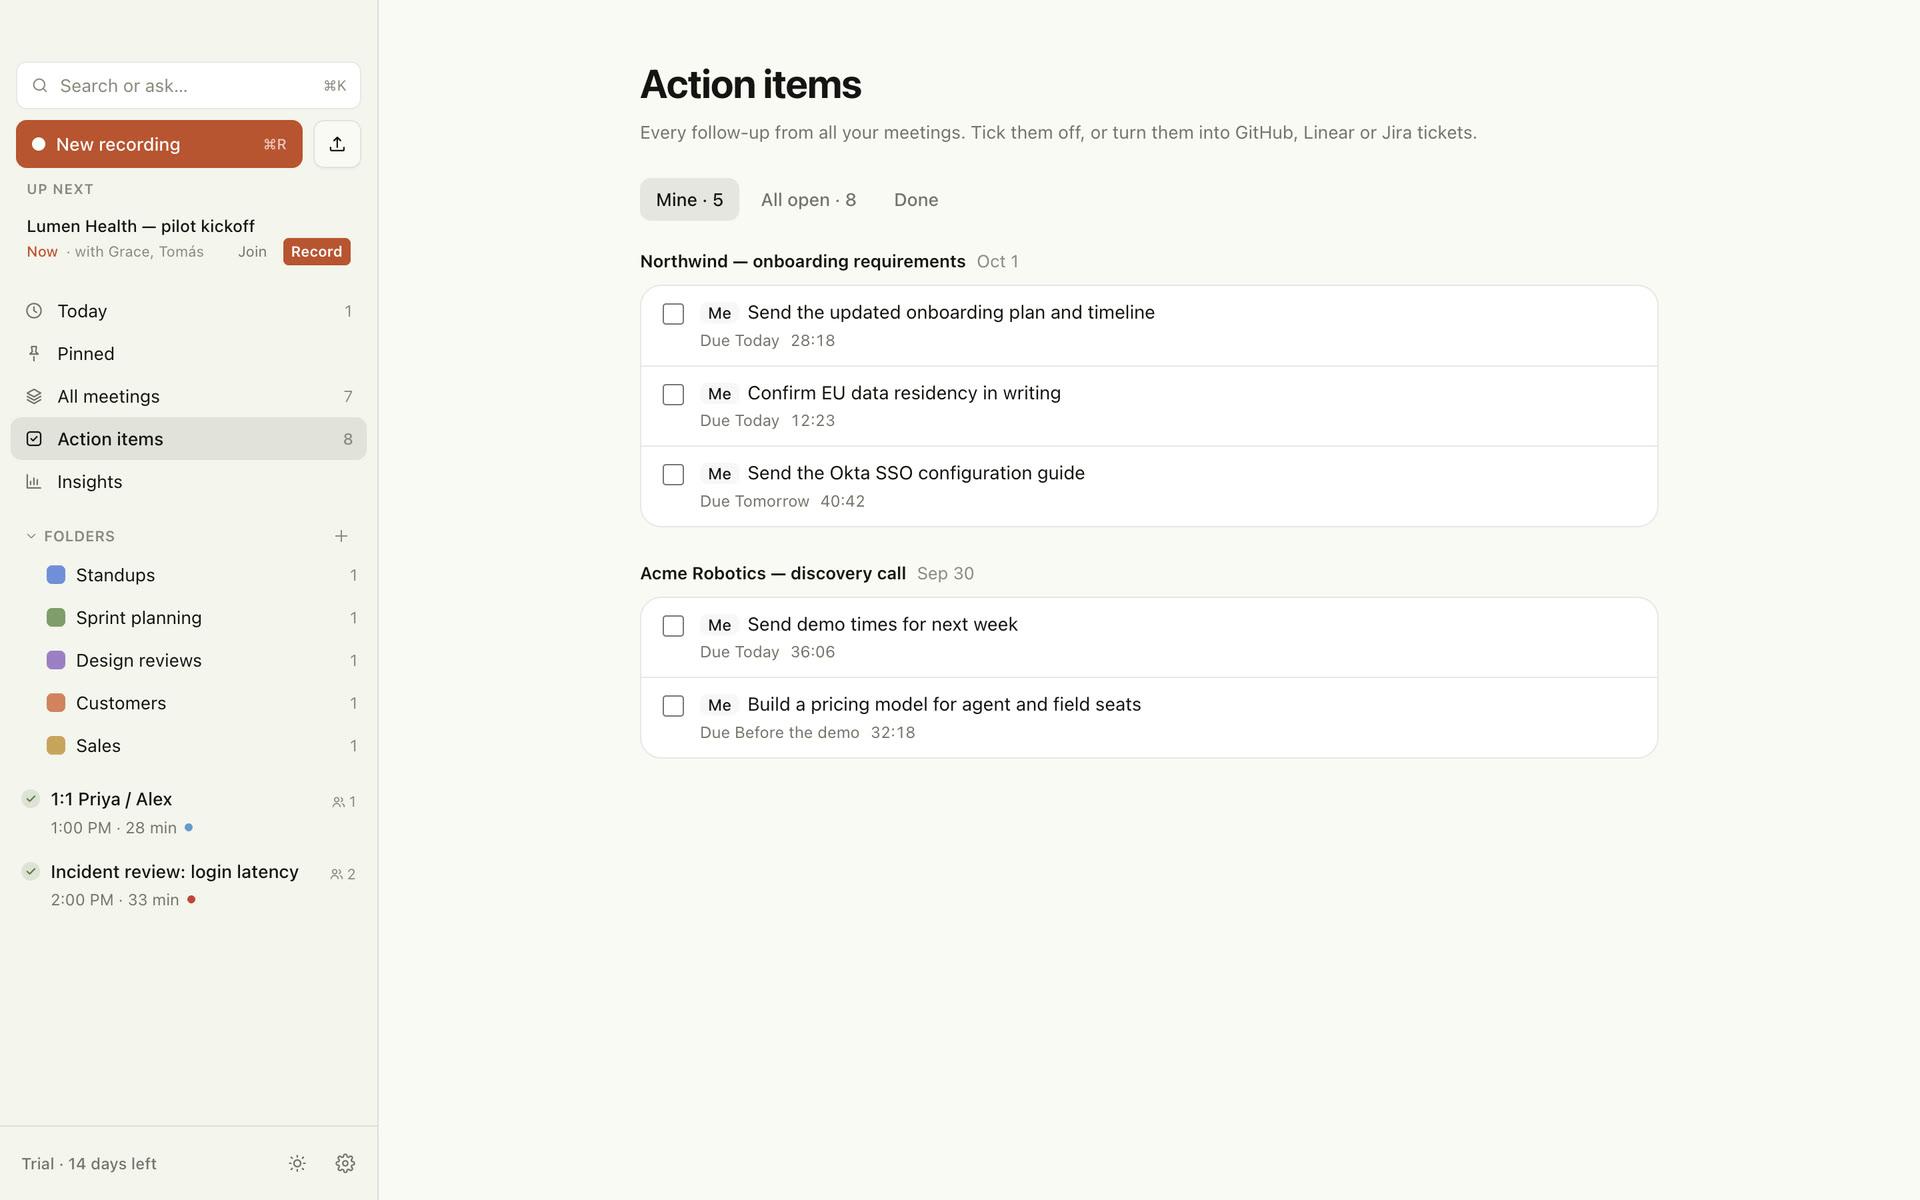The height and width of the screenshot is (1200, 1920).
Task: Click the layers icon for All meetings
Action: pos(34,396)
